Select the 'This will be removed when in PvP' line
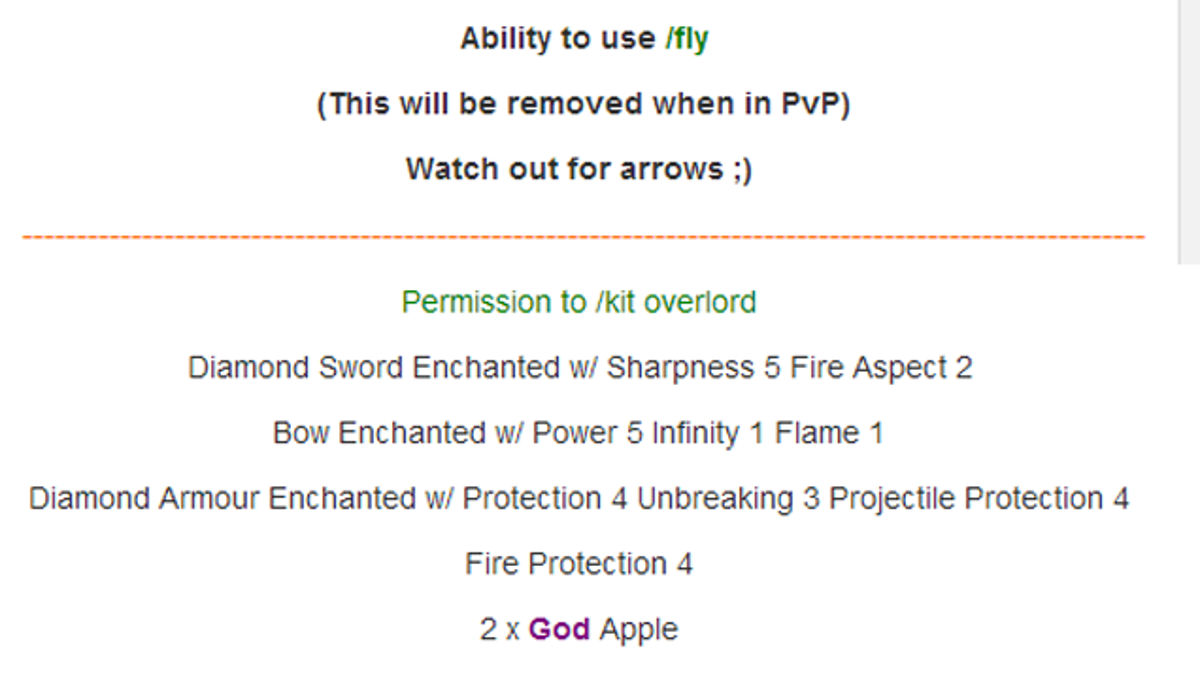1200x675 pixels. 584,104
